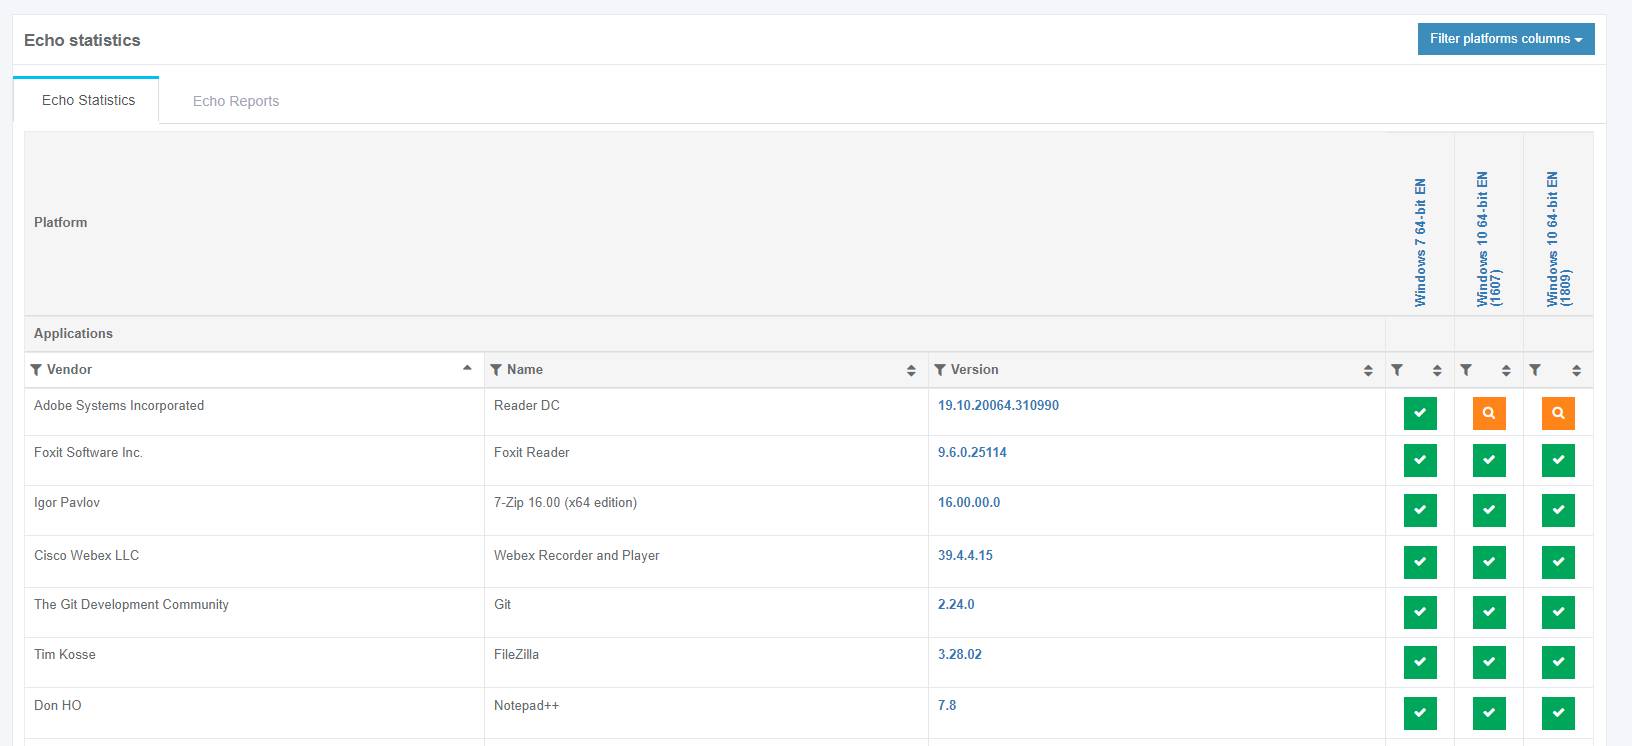Click the Version column filter icon
Viewport: 1632px width, 746px height.
pyautogui.click(x=940, y=370)
